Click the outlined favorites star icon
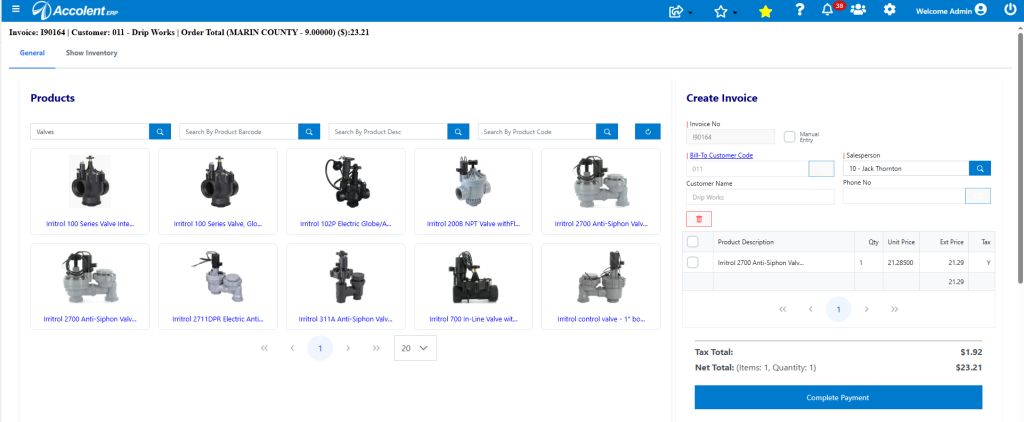Screen dimensions: 1024x422 [720, 10]
